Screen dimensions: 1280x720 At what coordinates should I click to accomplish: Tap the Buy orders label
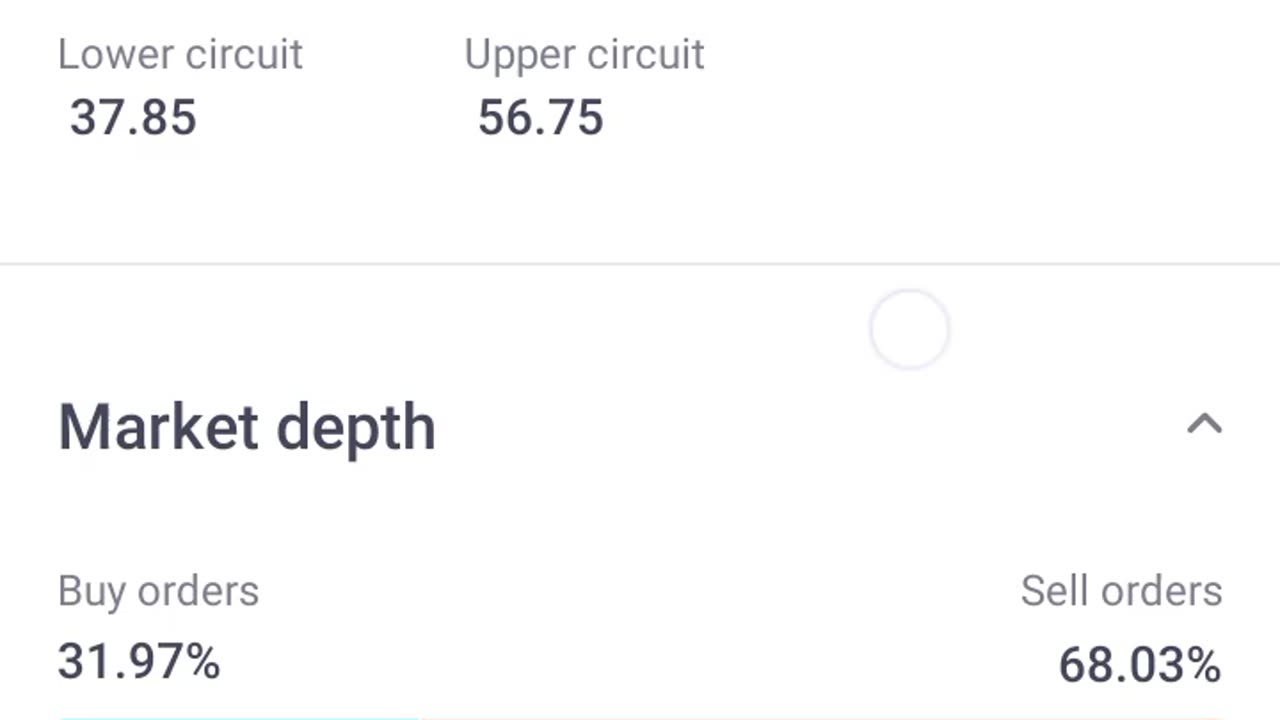158,591
